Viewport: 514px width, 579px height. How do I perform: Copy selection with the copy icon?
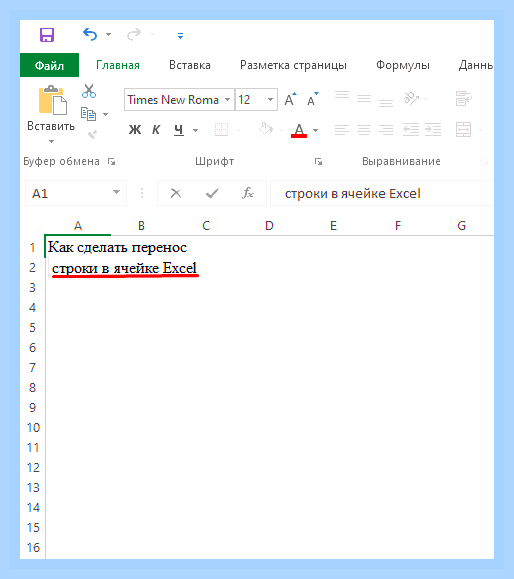point(89,114)
